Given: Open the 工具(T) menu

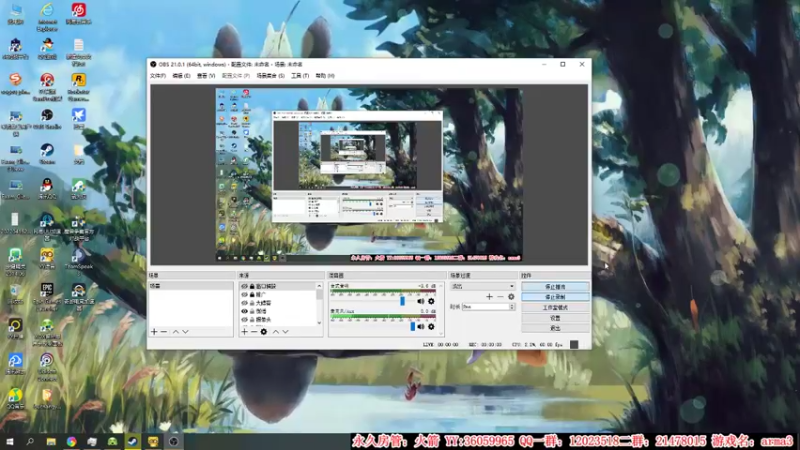Looking at the screenshot, I should [x=300, y=76].
